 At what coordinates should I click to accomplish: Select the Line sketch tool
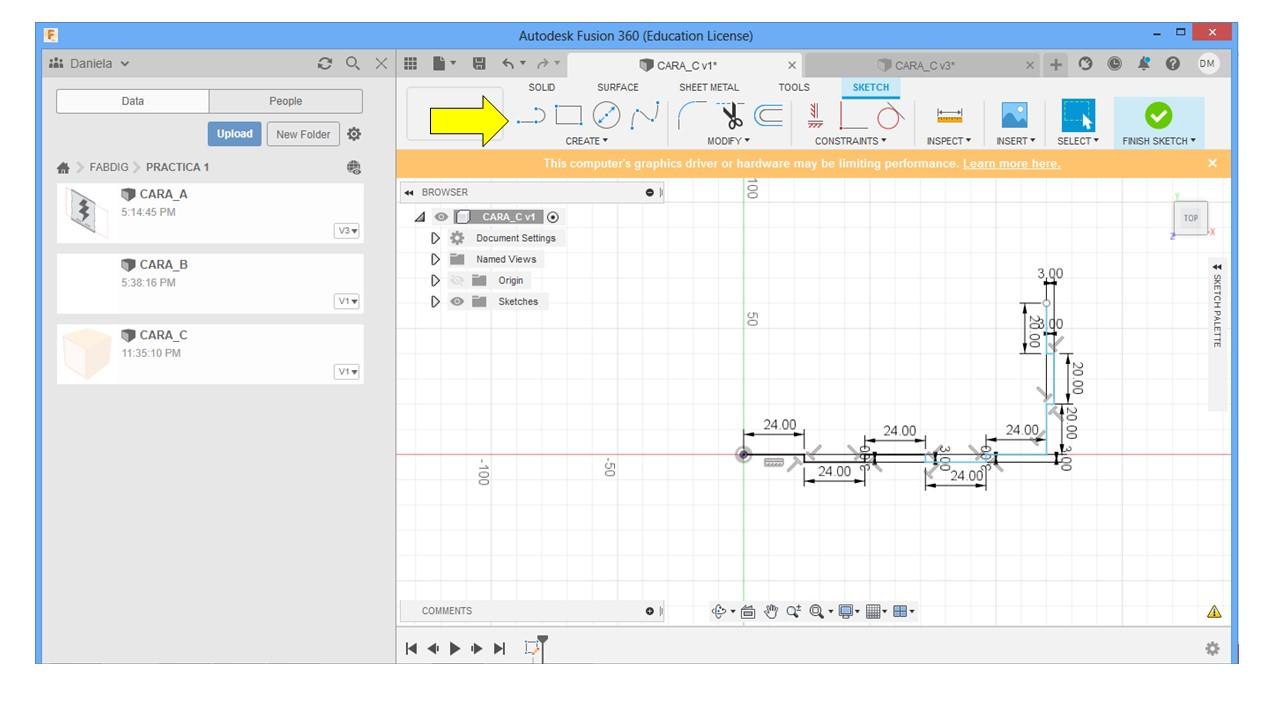[531, 116]
